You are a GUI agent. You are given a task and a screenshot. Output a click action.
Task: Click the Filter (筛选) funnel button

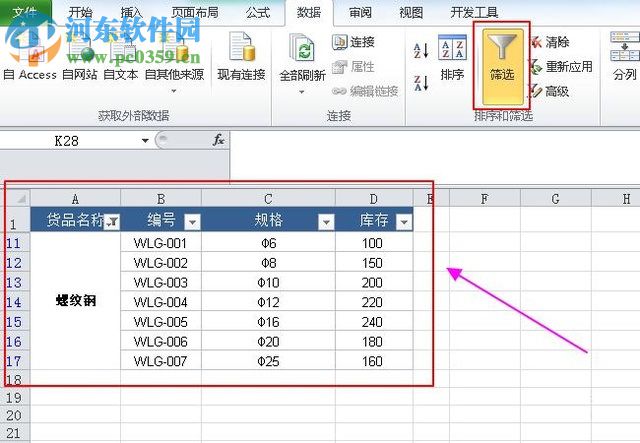pos(502,66)
